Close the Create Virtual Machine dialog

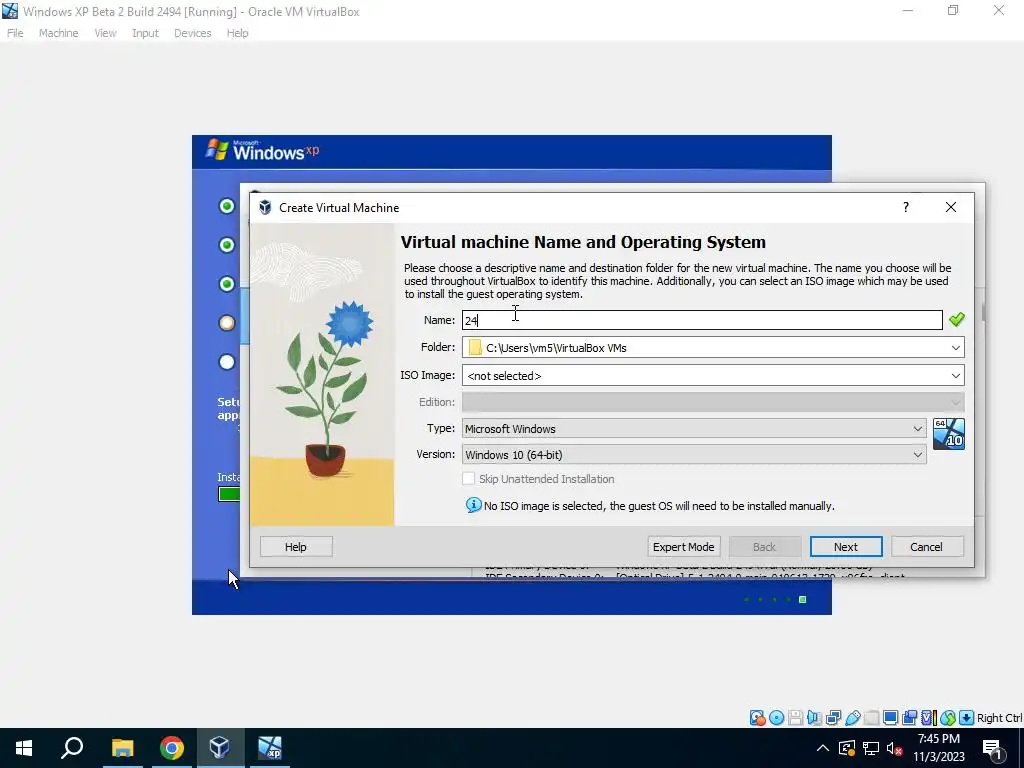(951, 207)
